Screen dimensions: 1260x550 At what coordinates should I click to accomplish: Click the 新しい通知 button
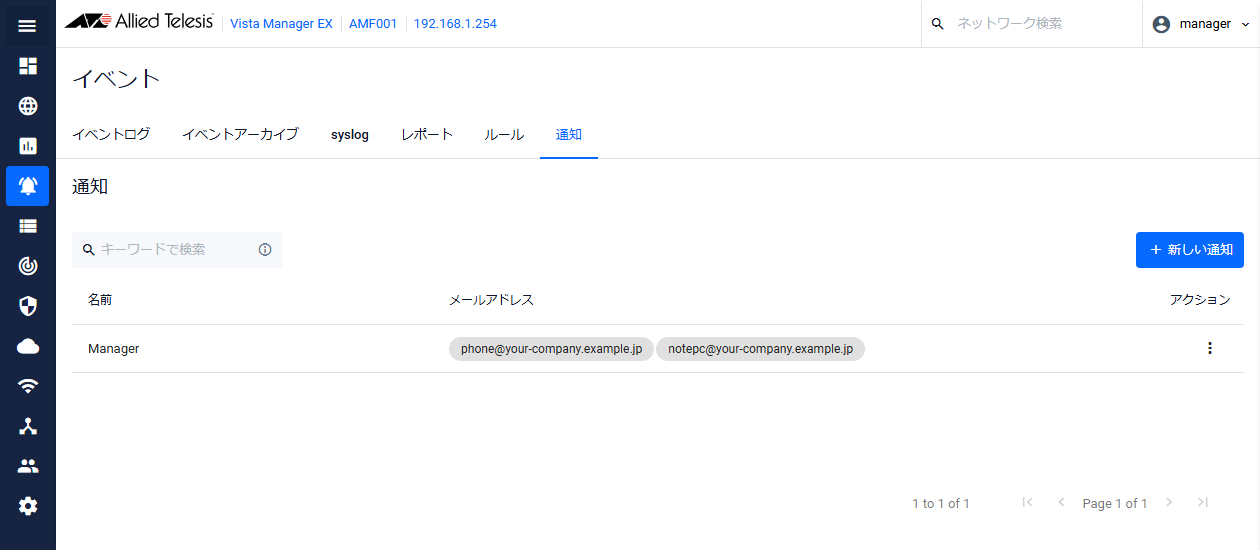point(1189,250)
